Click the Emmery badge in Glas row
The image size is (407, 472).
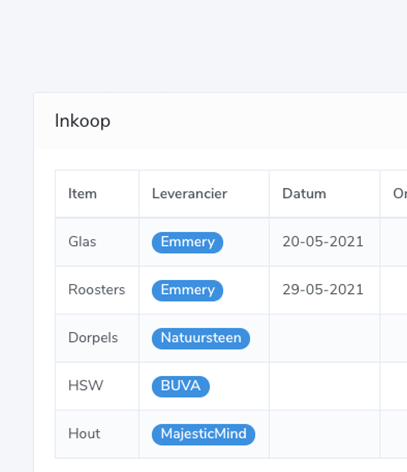(187, 242)
